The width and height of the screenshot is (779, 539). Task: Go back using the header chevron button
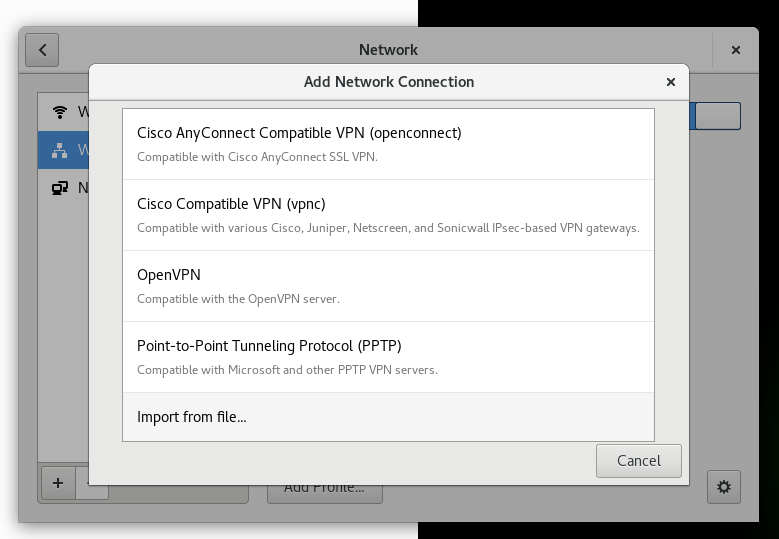click(42, 50)
